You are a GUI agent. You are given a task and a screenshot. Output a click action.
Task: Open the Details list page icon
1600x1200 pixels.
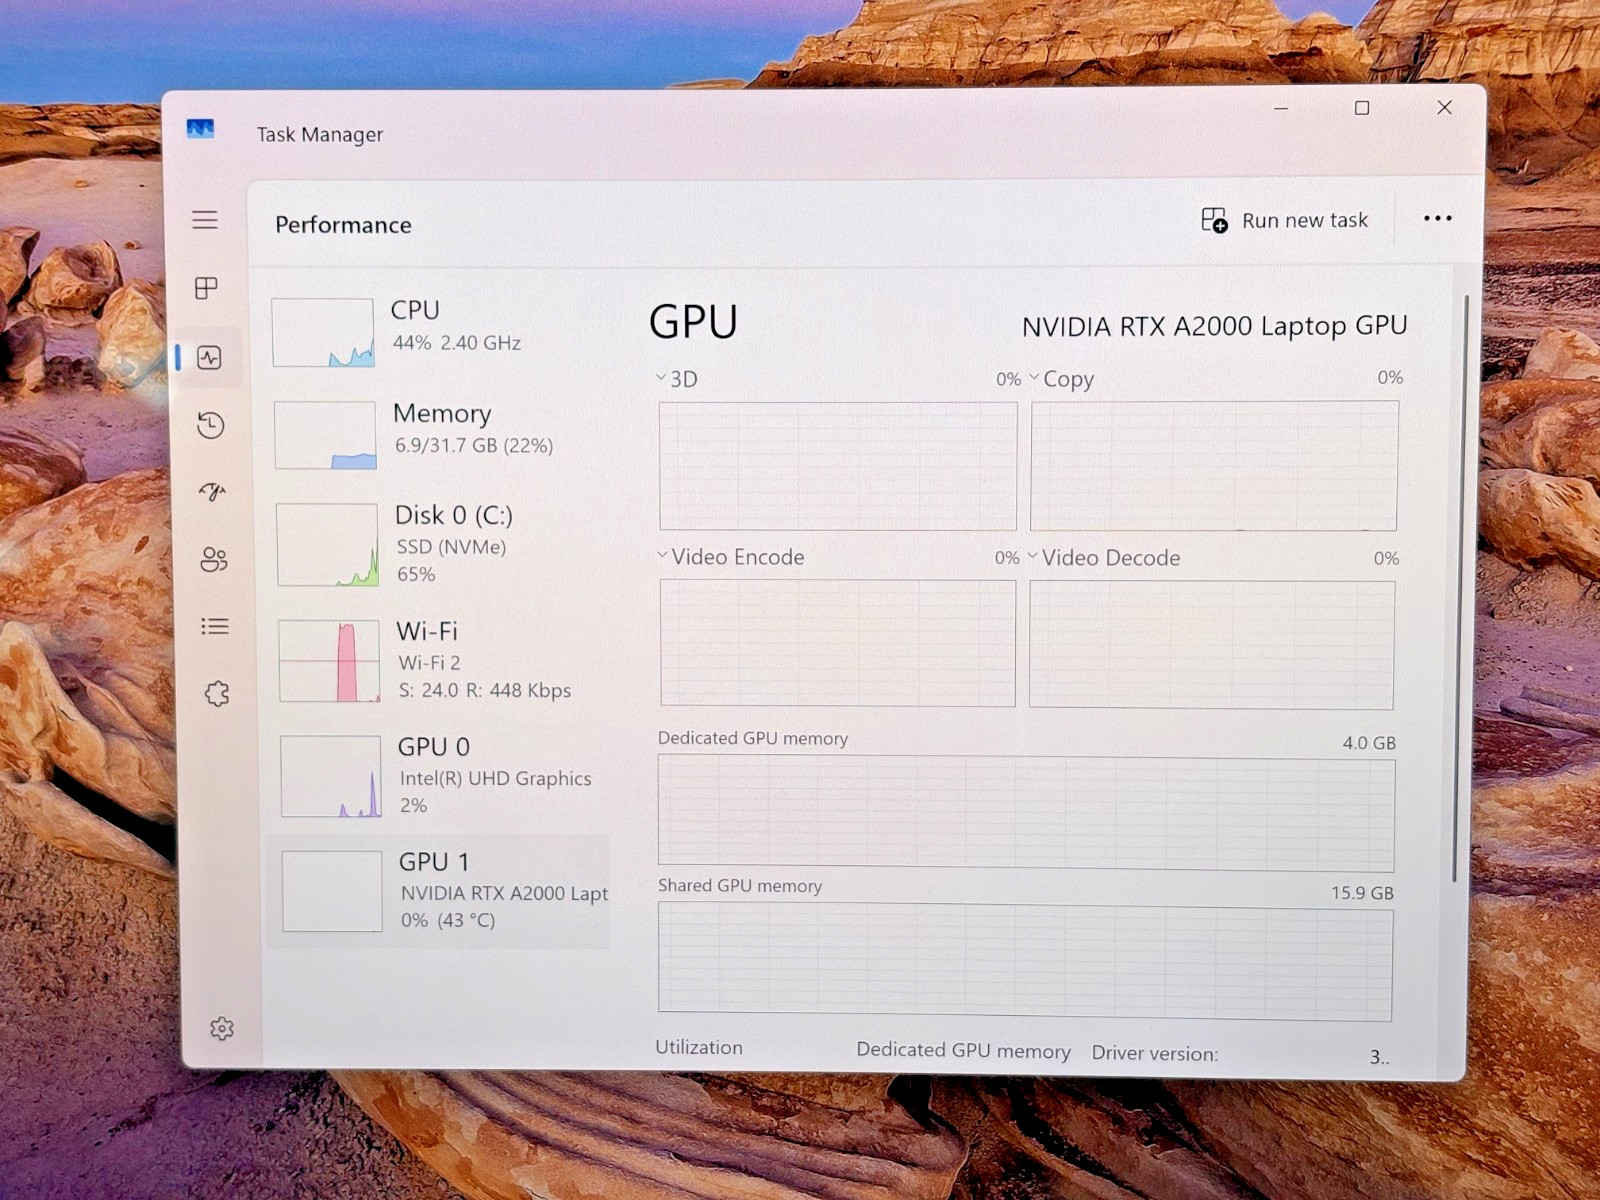[x=215, y=626]
